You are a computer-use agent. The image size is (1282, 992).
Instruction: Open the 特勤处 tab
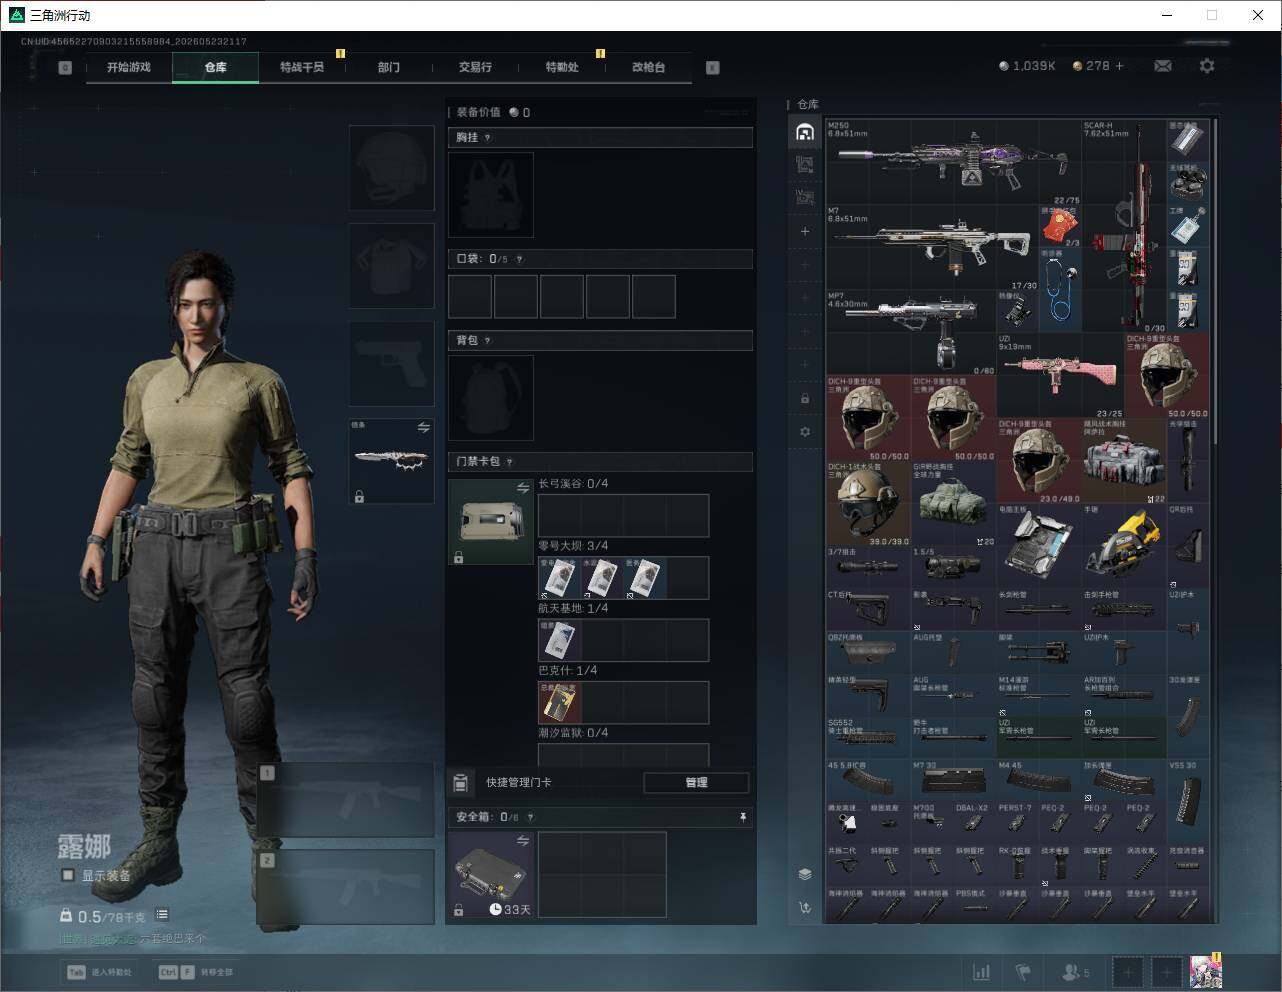[x=562, y=67]
